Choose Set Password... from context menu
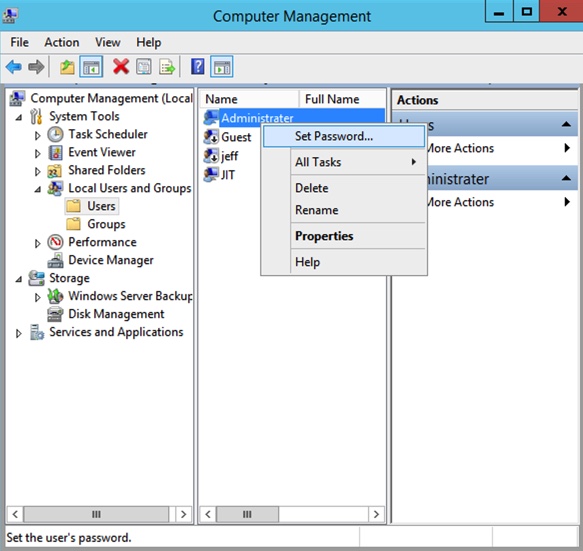583x551 pixels. coord(344,136)
